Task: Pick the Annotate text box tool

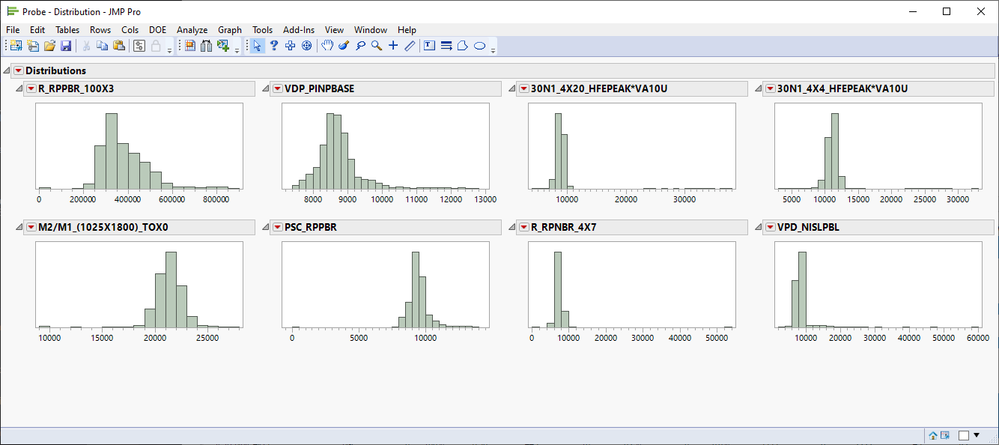Action: (429, 45)
